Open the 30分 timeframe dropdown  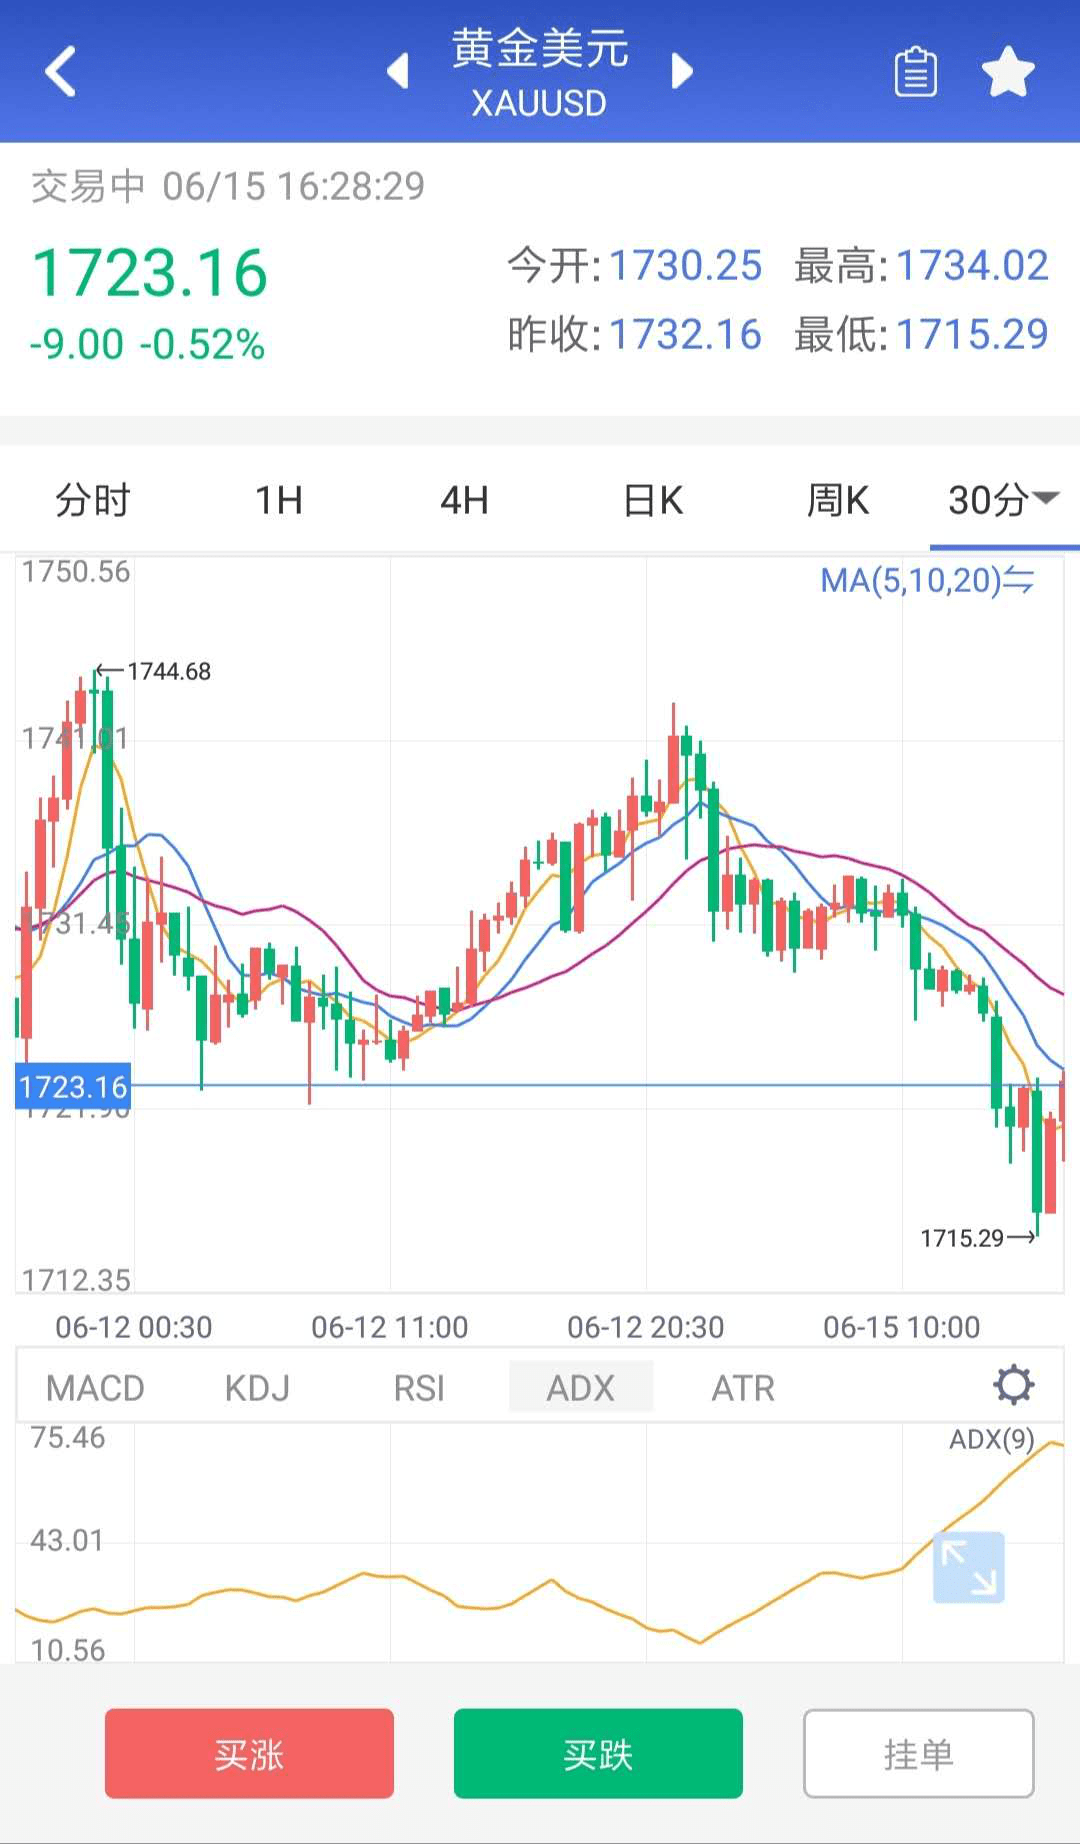1003,499
